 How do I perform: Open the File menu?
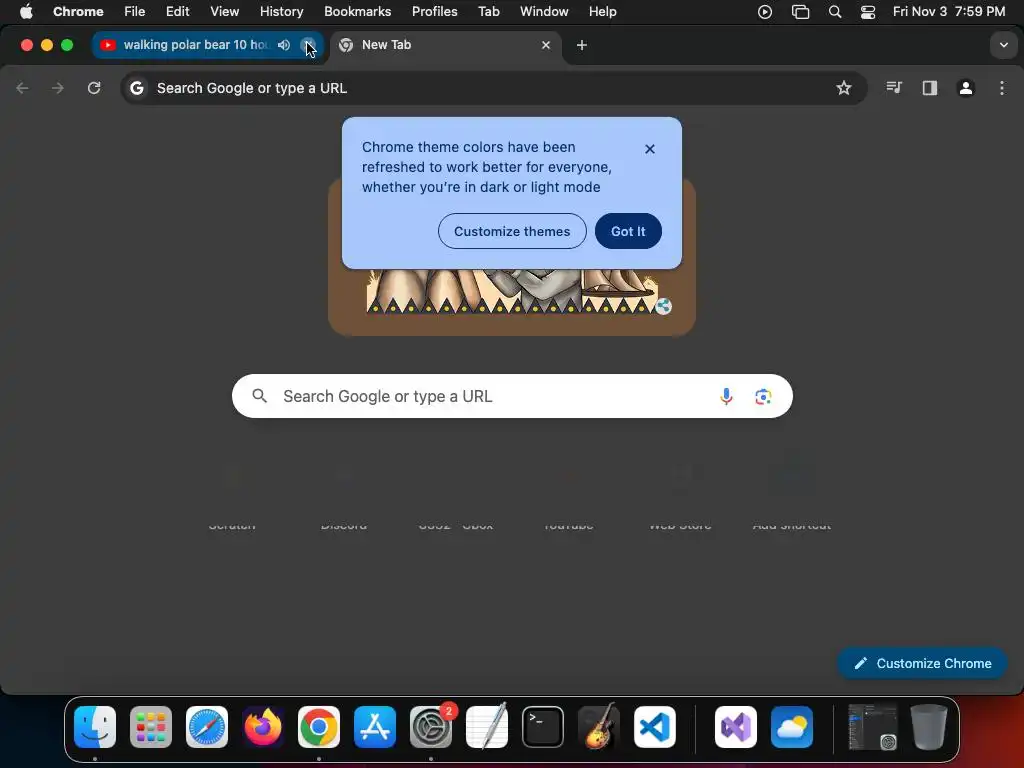pyautogui.click(x=135, y=12)
